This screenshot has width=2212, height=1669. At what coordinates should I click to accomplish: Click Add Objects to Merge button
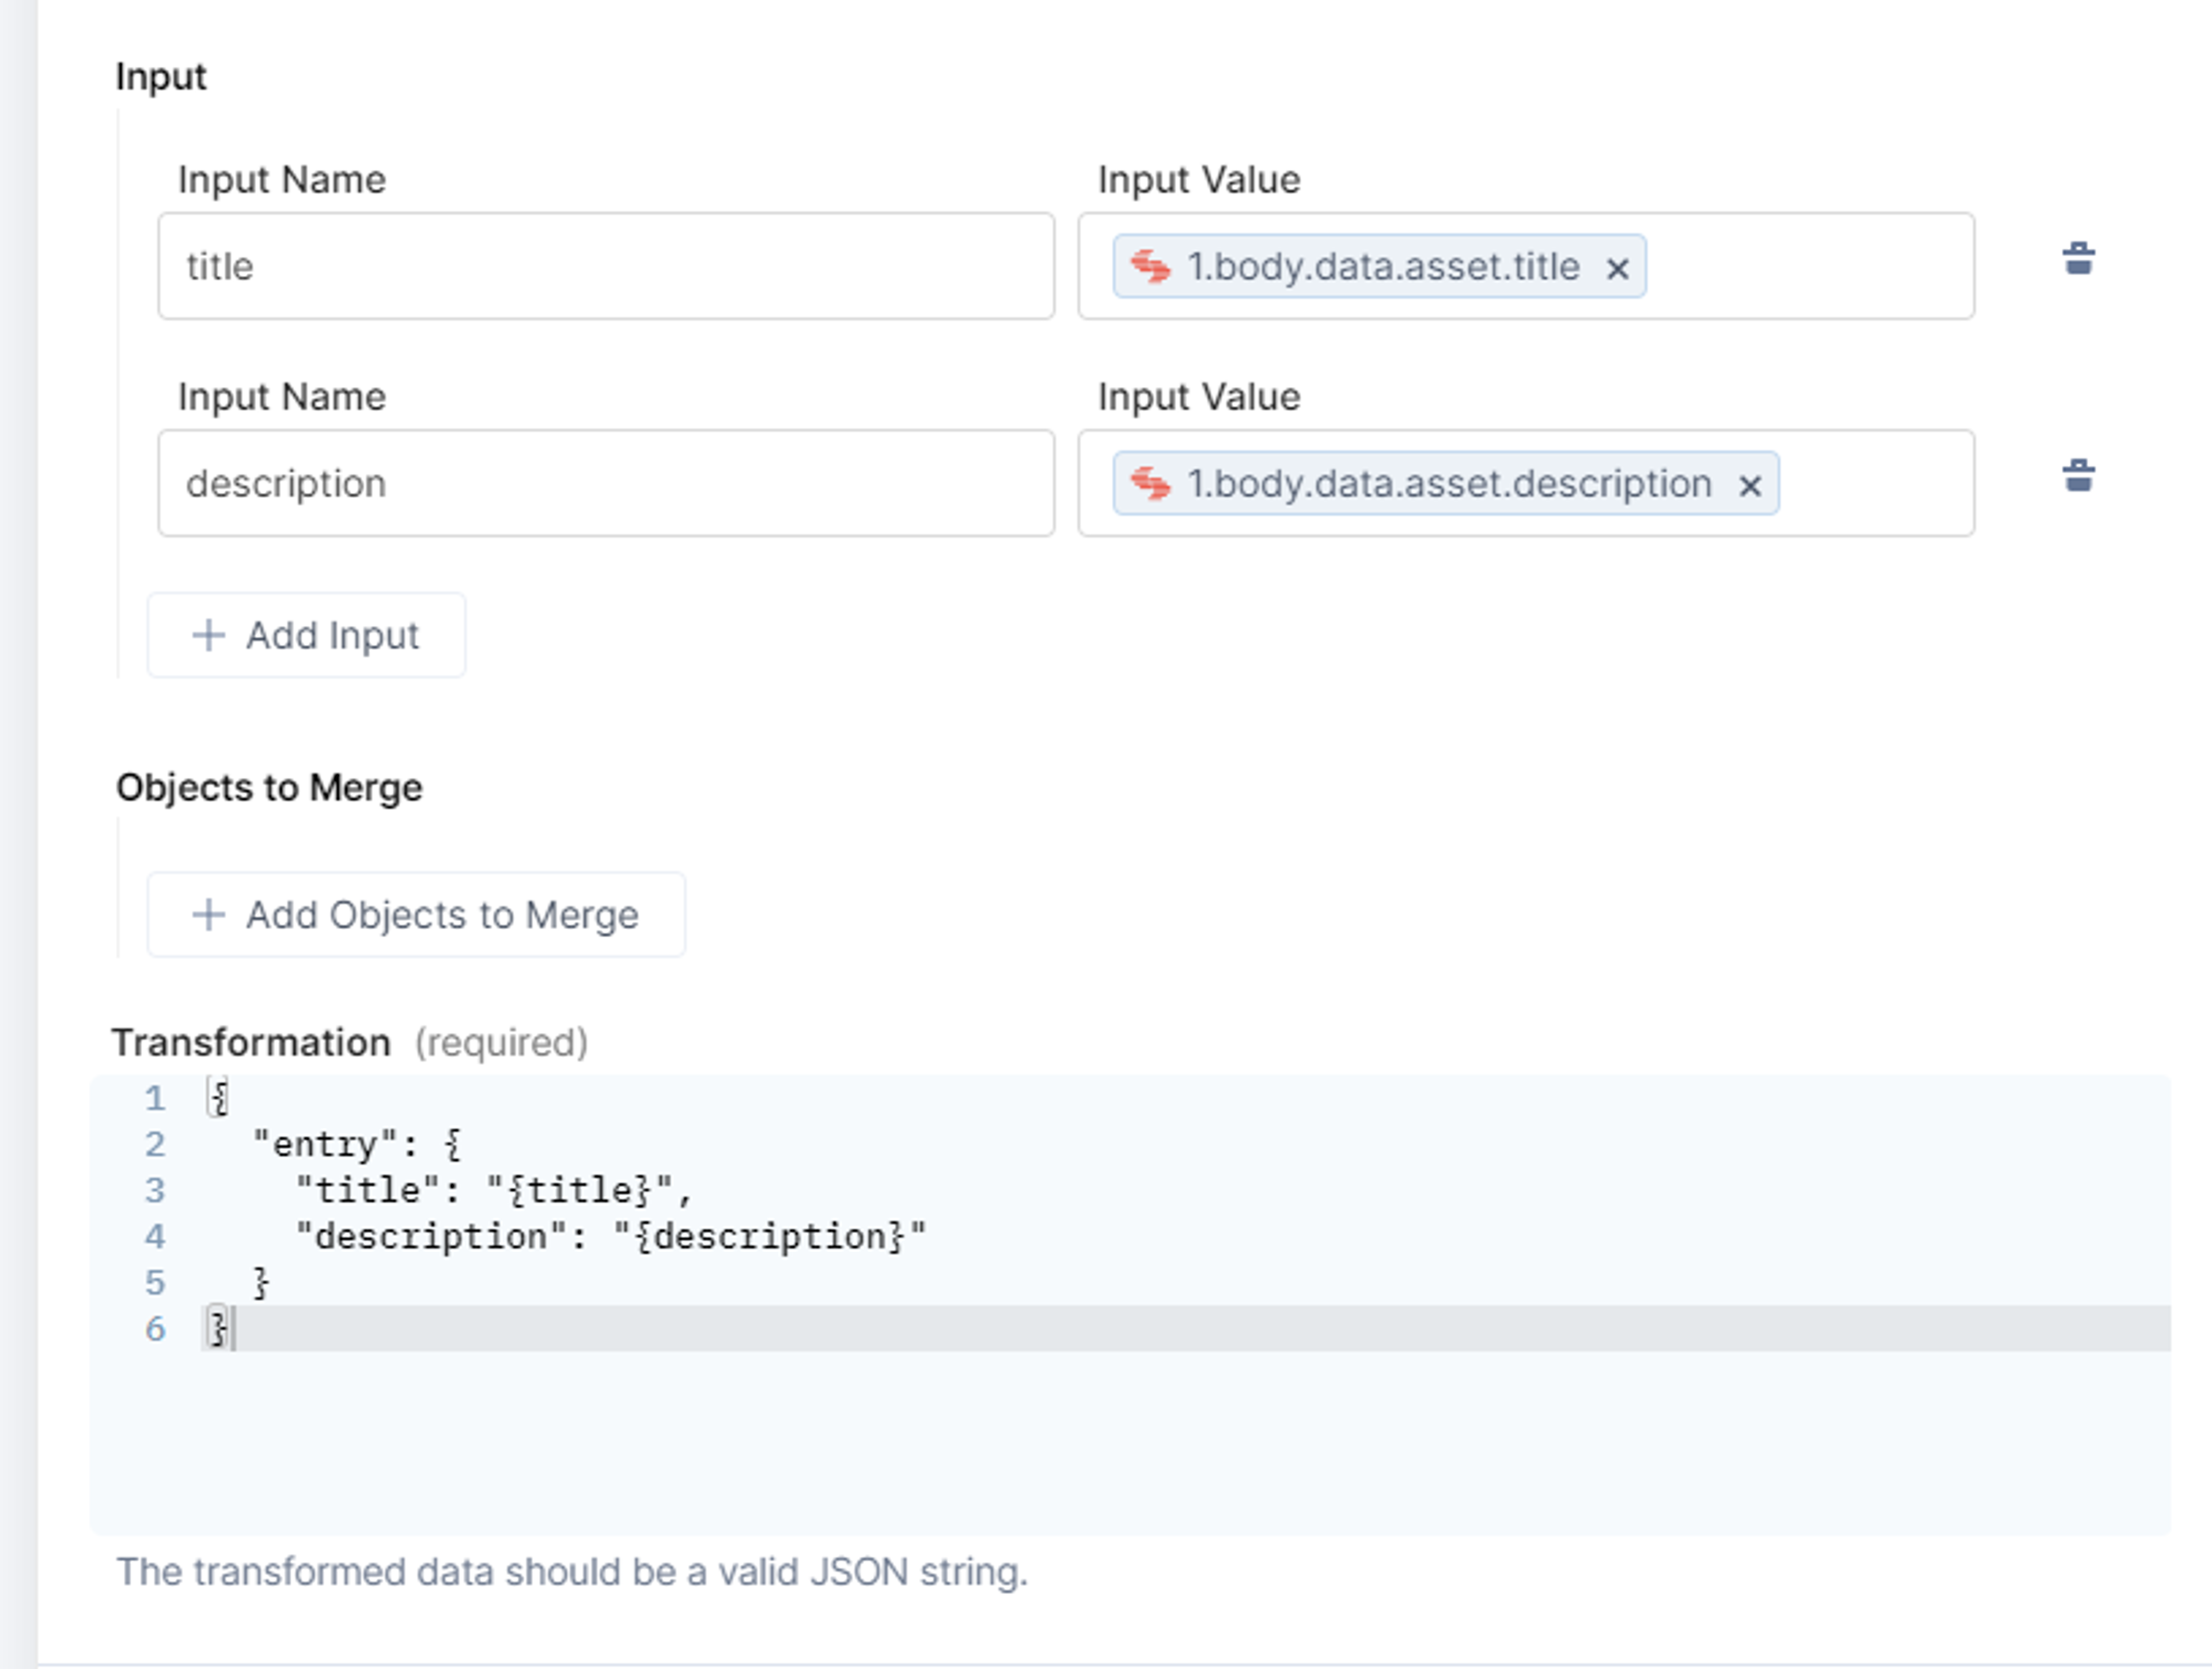416,914
